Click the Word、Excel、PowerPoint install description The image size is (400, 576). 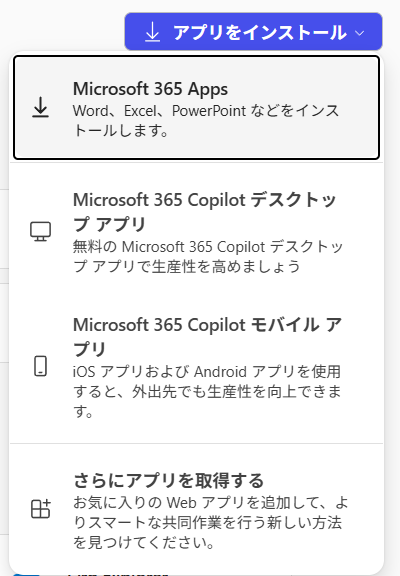coord(206,120)
